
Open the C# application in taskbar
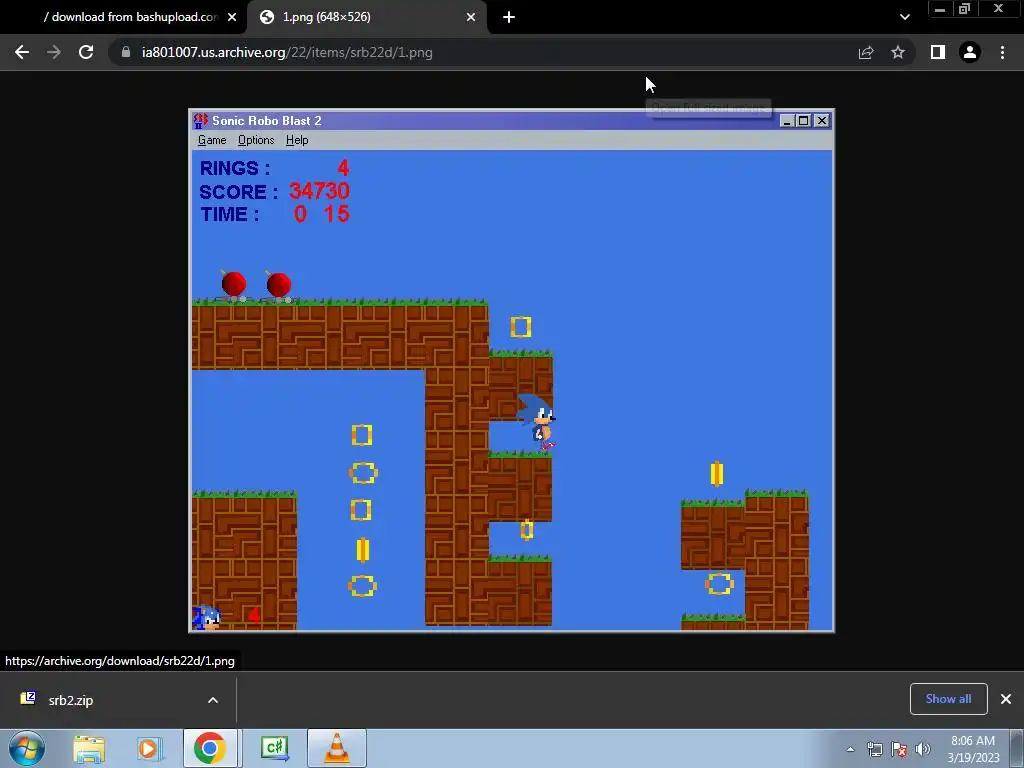[275, 748]
